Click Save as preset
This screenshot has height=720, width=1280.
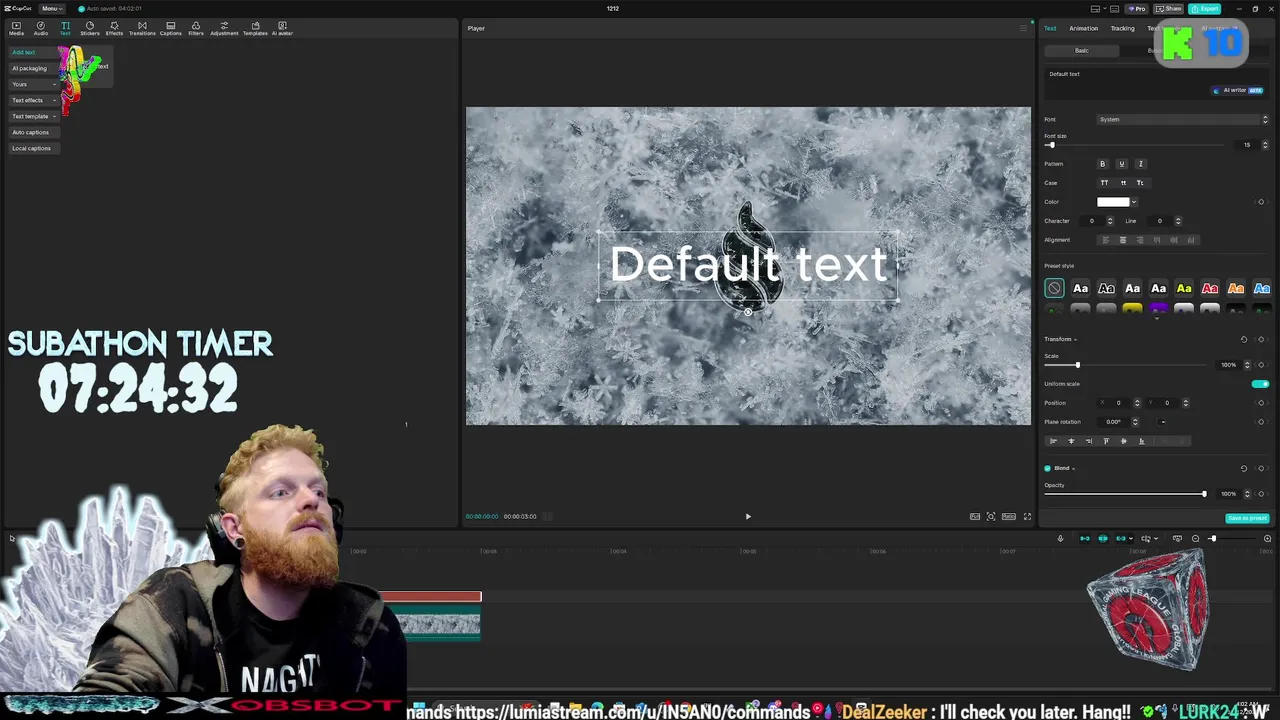coord(1247,518)
